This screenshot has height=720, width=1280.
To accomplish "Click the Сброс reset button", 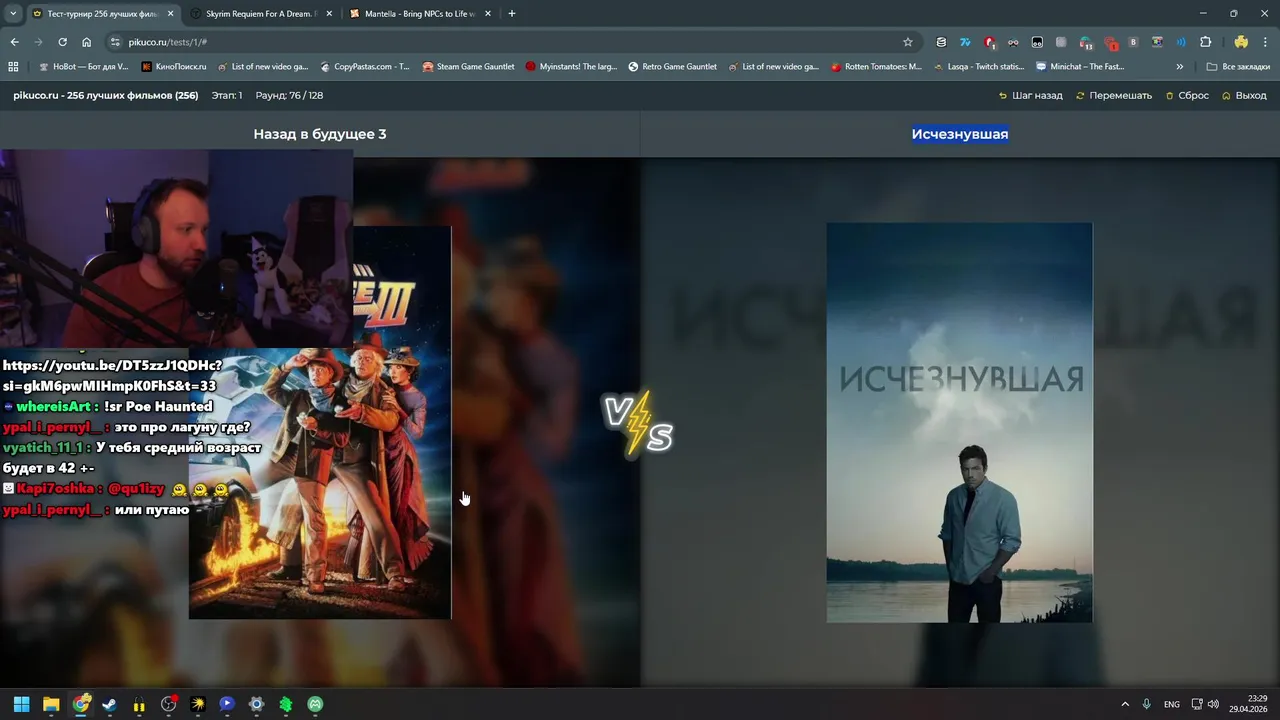I will (1186, 95).
